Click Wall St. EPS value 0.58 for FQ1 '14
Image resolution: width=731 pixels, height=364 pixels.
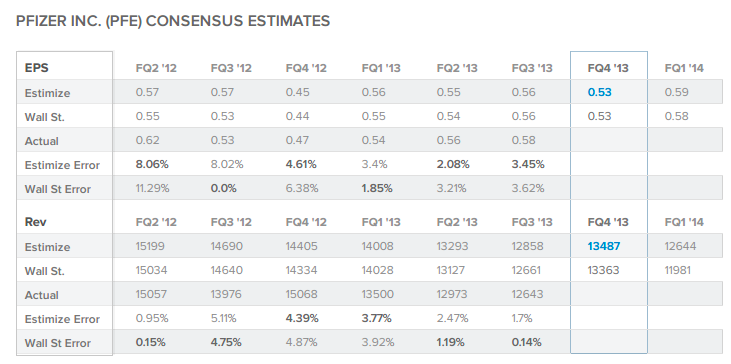[676, 117]
